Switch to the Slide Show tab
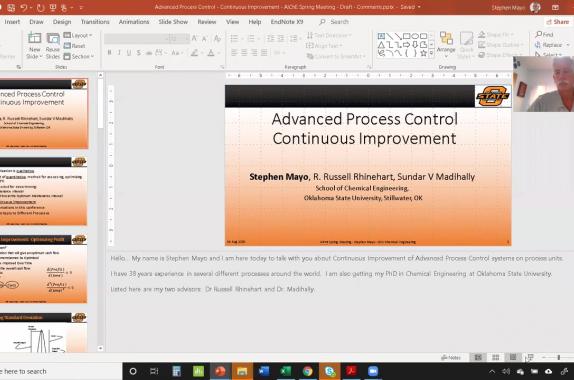The image size is (574, 380). tap(173, 22)
